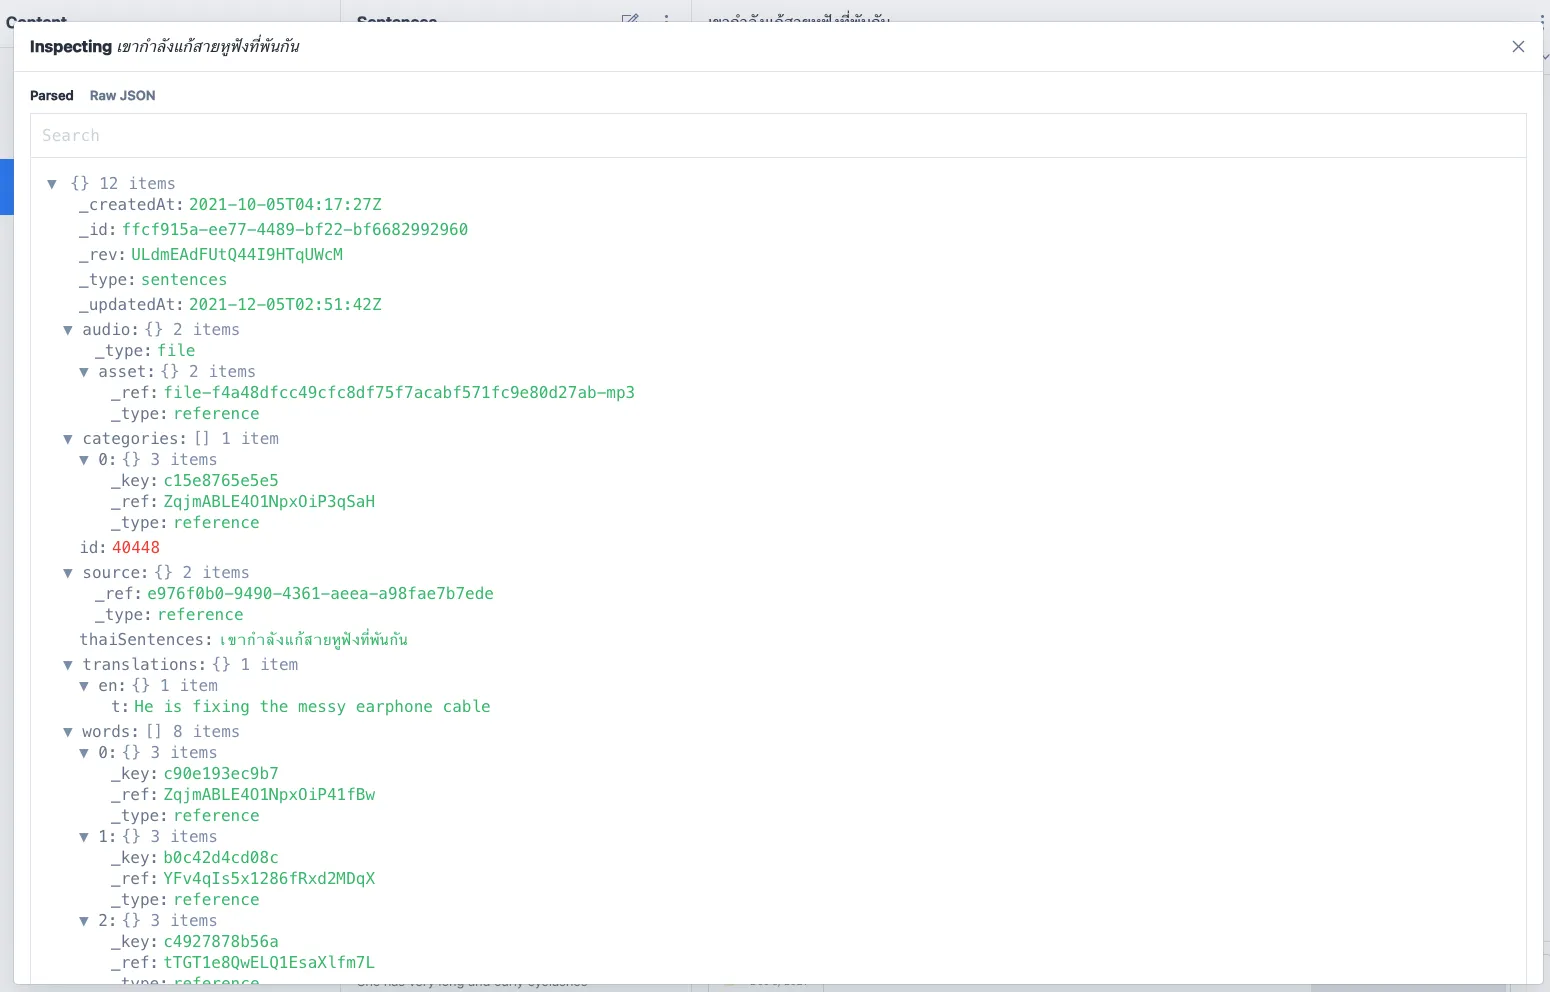Close the Inspecting dialog

(1518, 47)
